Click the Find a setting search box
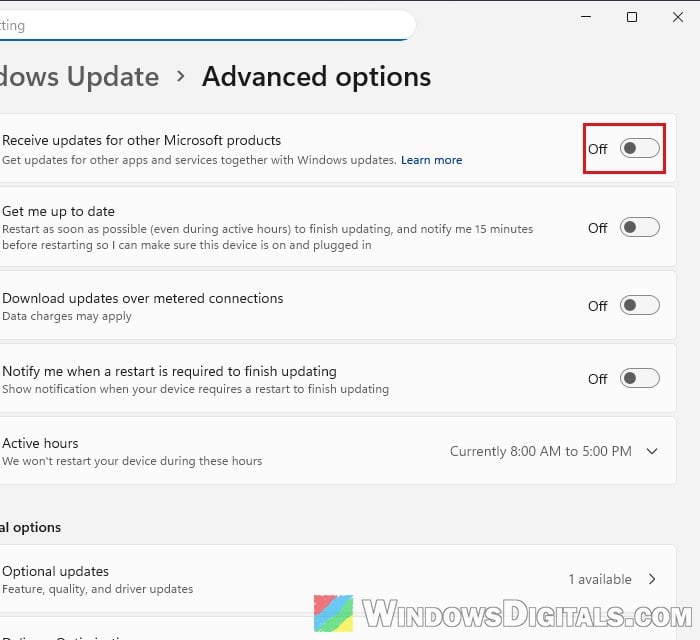This screenshot has width=700, height=640. pyautogui.click(x=207, y=25)
